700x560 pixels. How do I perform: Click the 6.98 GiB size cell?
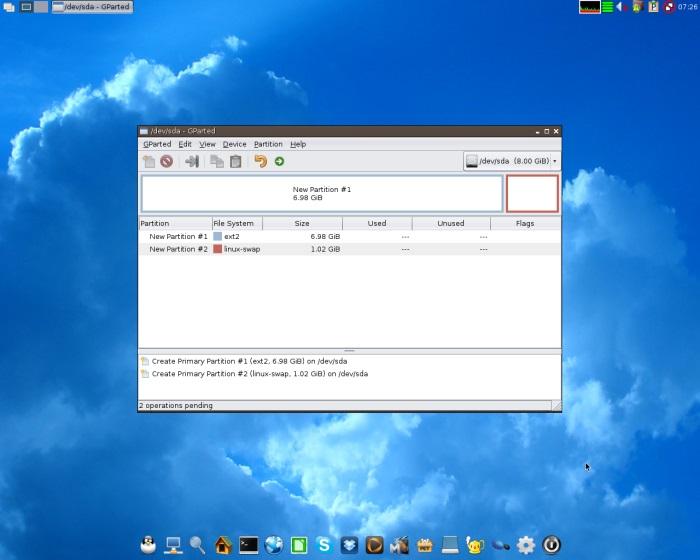(325, 236)
